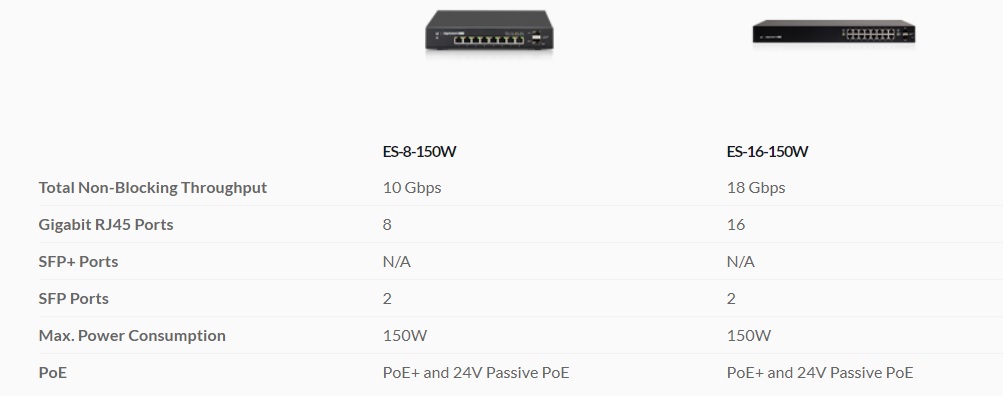
Task: Click the 18 Gbps throughput value
Action: [756, 188]
